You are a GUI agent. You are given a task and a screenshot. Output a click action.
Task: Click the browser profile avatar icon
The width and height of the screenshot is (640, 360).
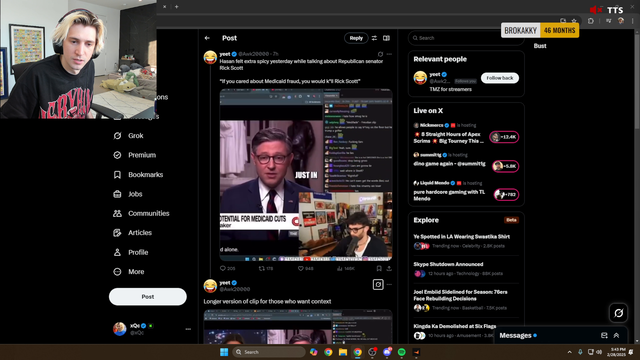[x=621, y=21]
